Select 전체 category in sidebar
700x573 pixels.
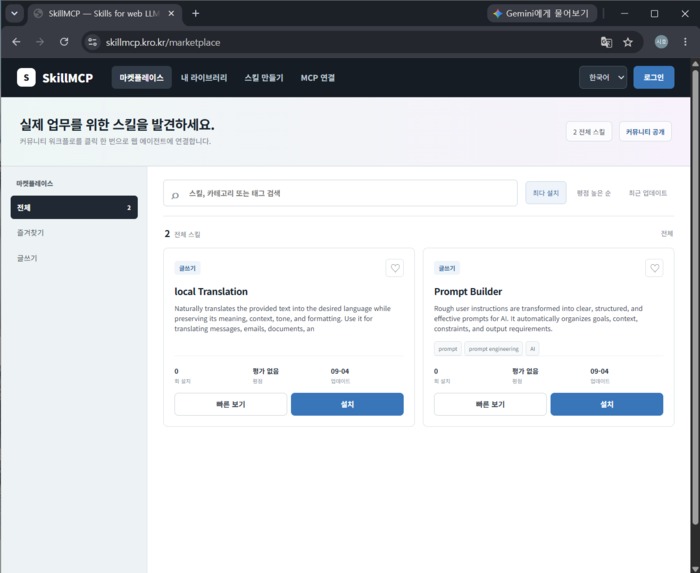74,208
